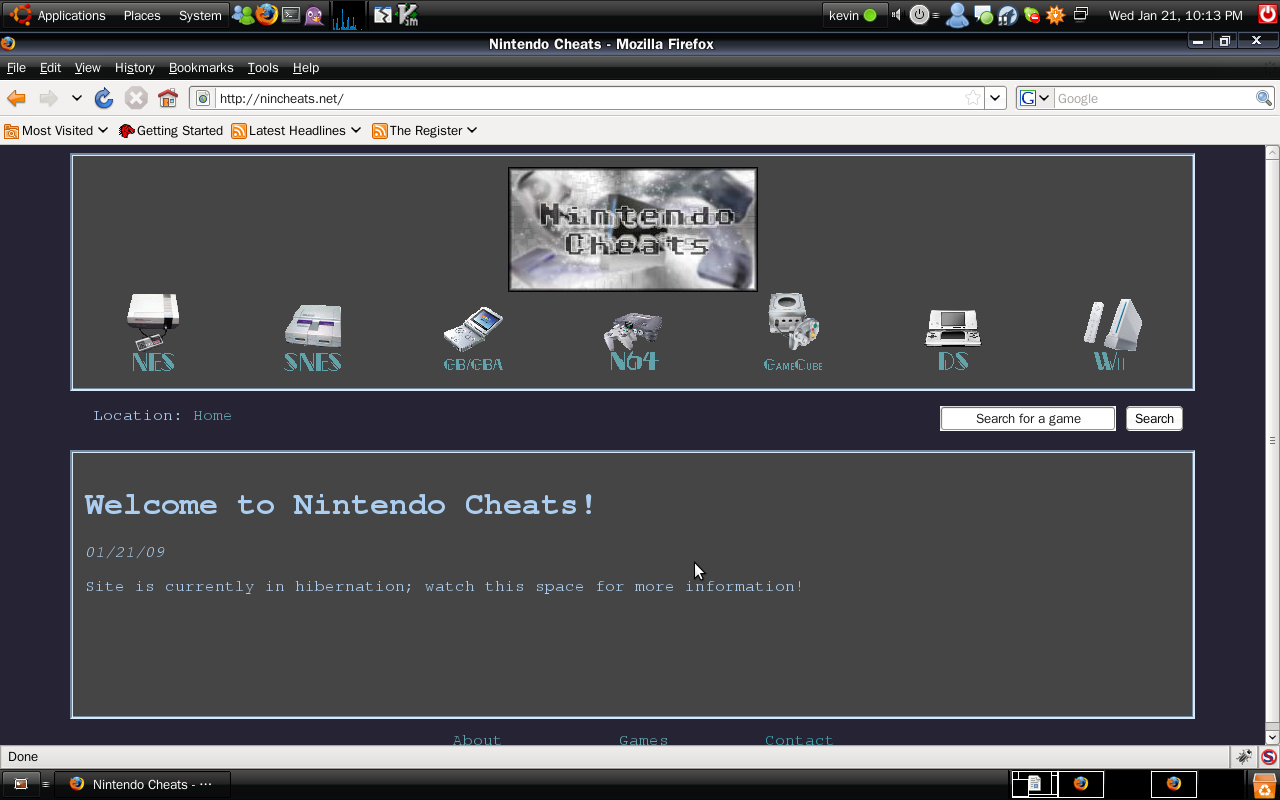
Task: Click the clock showing Wed Jan 21
Action: [x=1175, y=15]
